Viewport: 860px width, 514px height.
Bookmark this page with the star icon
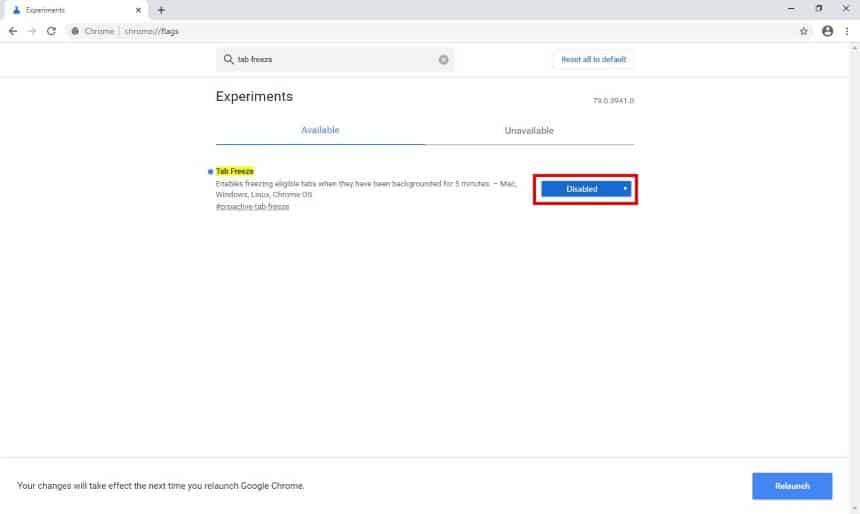pyautogui.click(x=804, y=31)
